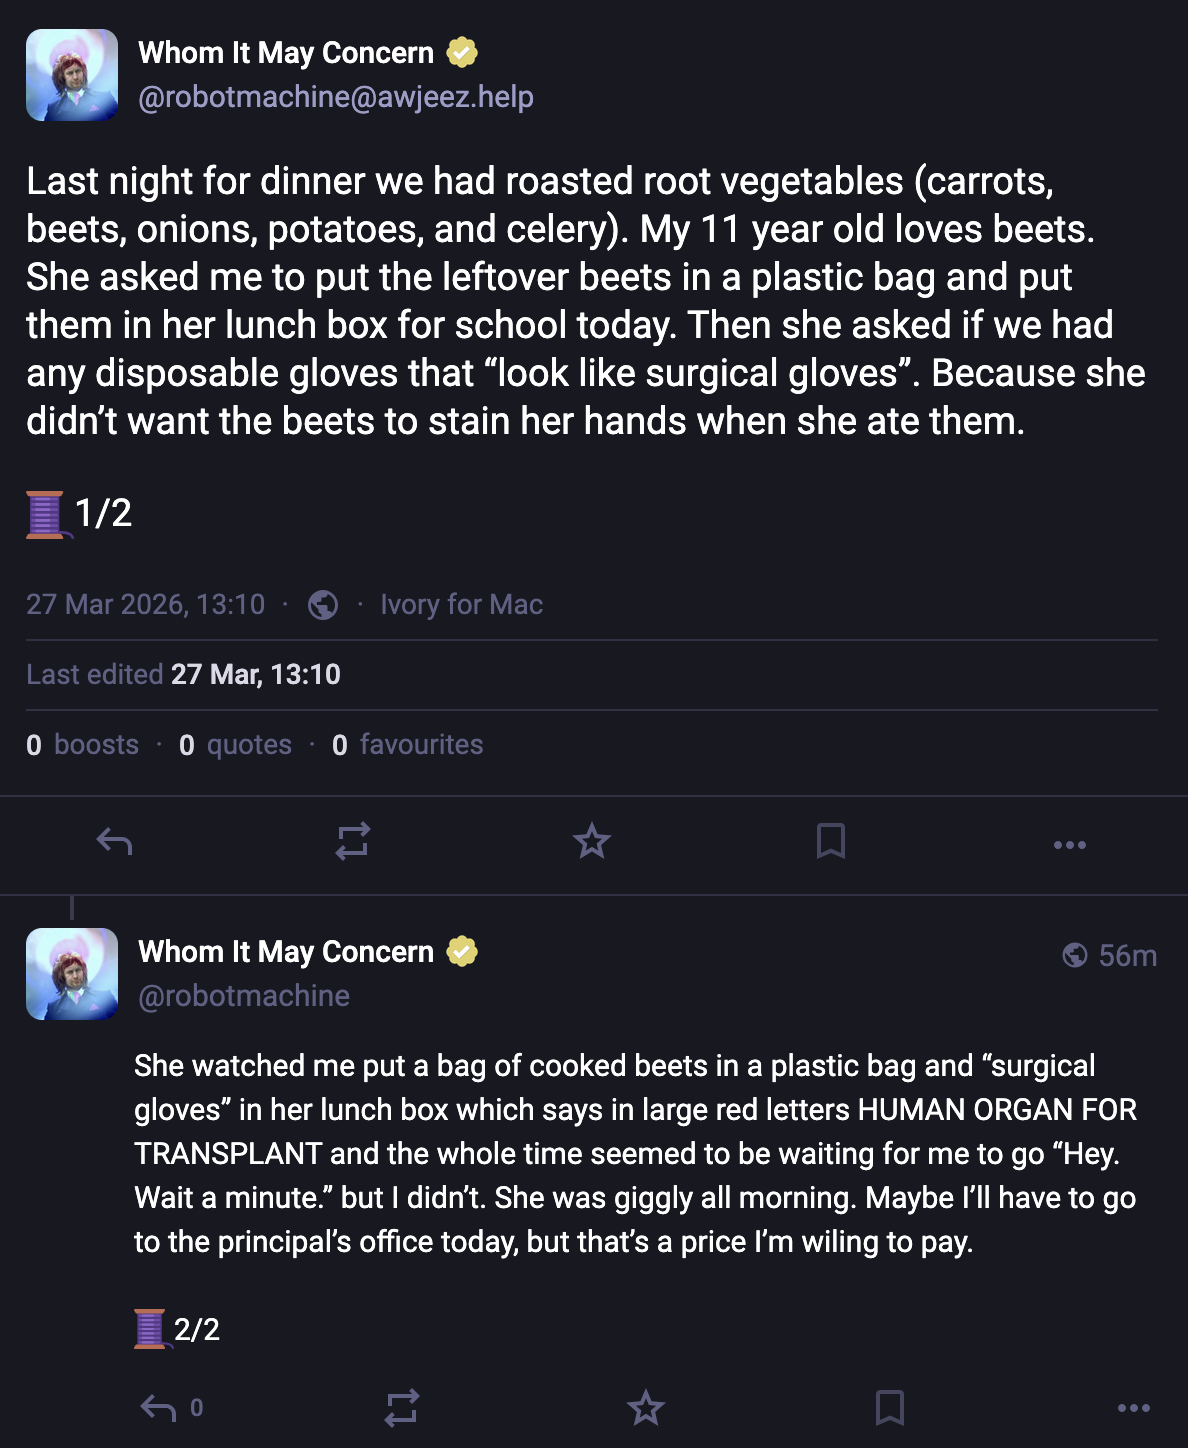Reply to the 1/2 main post

pyautogui.click(x=114, y=842)
